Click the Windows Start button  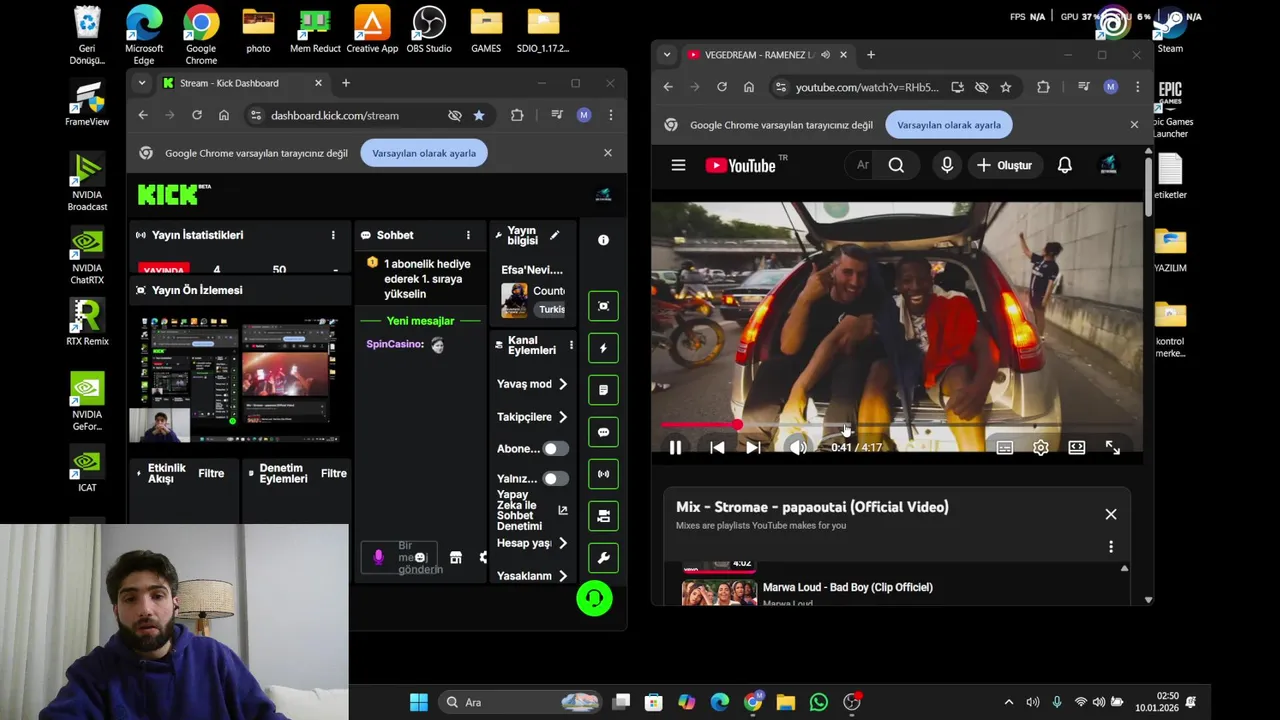[x=419, y=702]
